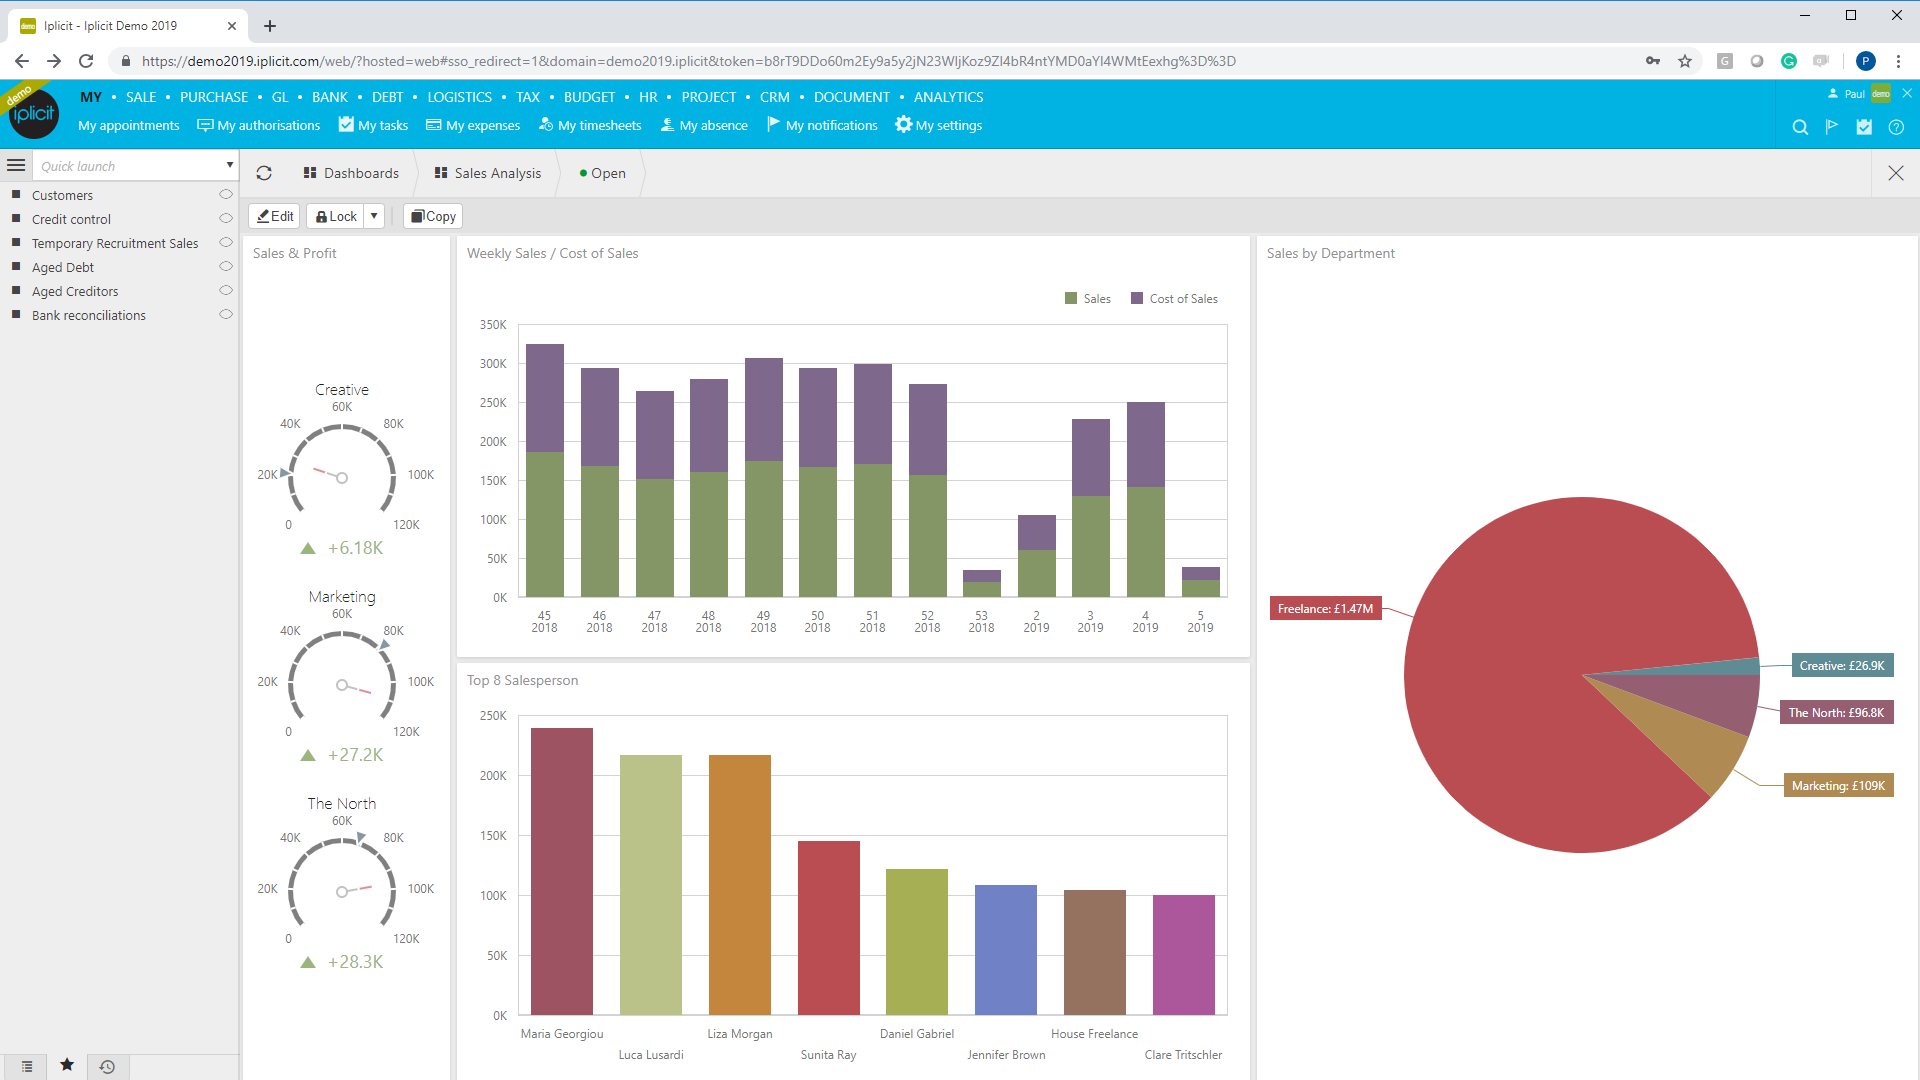
Task: Expand the Dashboards breadcrumb
Action: point(351,173)
